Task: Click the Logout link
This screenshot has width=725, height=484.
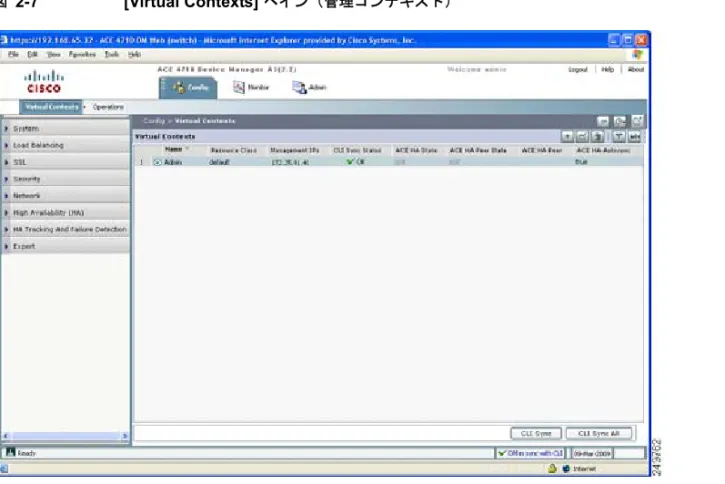Action: (x=578, y=69)
